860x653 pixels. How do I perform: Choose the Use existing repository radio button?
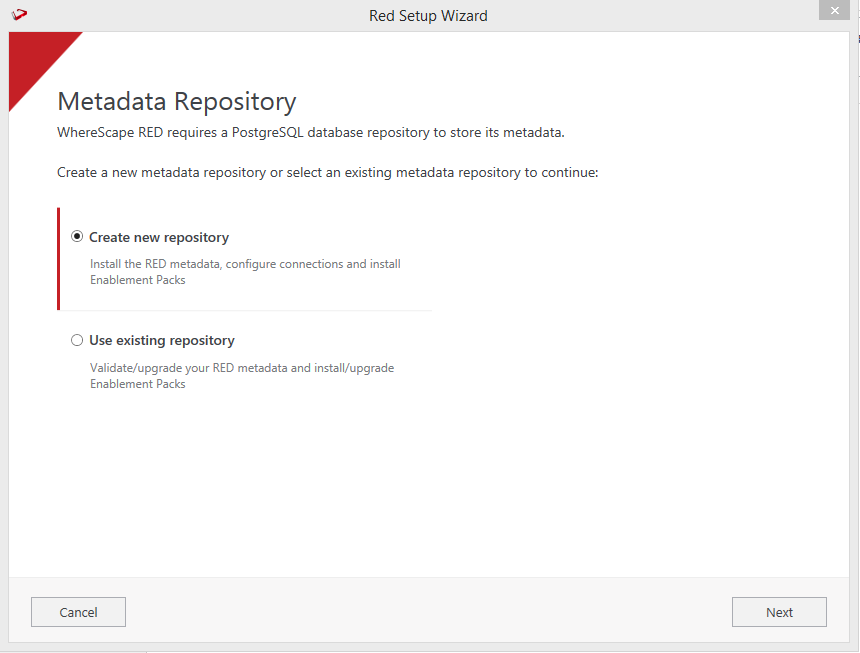click(x=77, y=340)
